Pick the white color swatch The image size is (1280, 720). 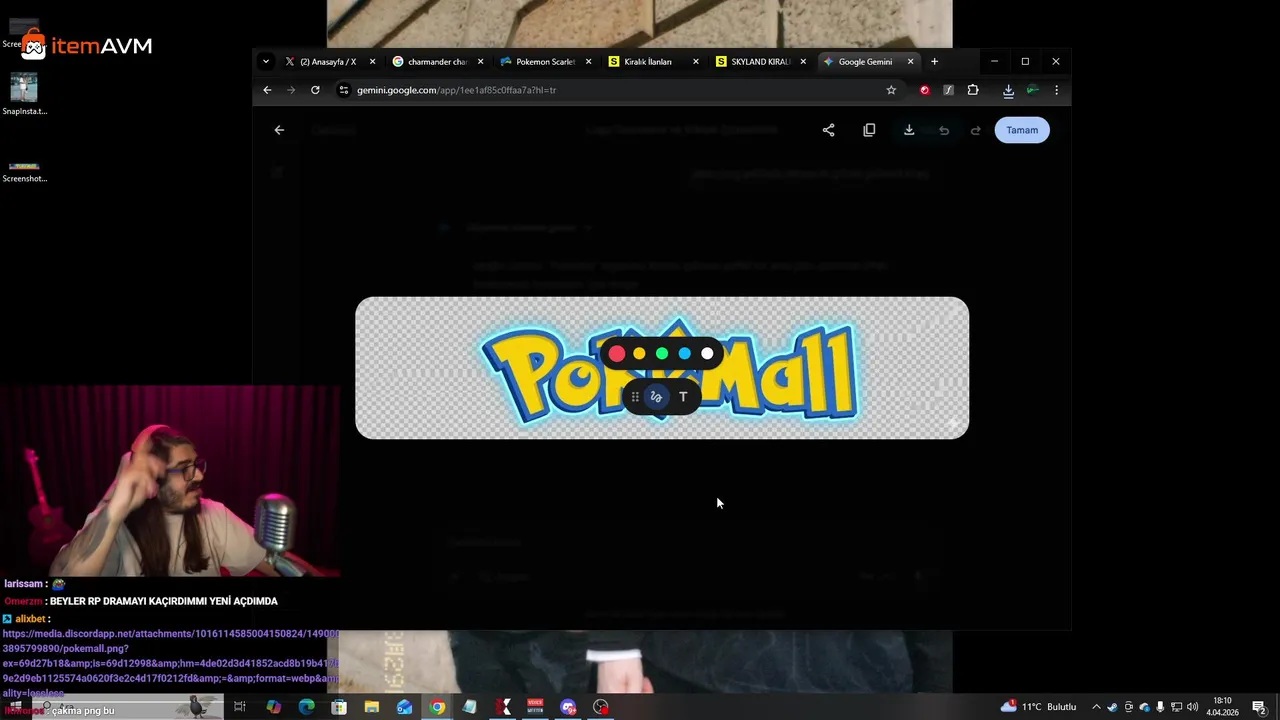pos(707,353)
